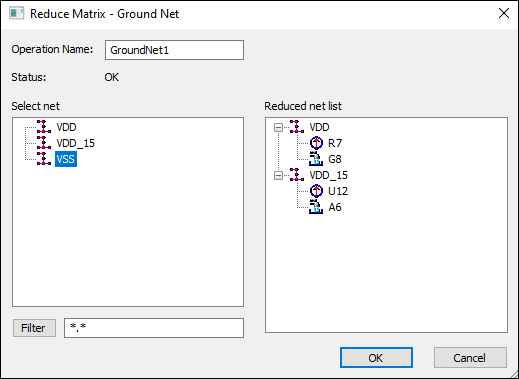The height and width of the screenshot is (379, 519).
Task: Select VDD in the Select net tree
Action: point(66,127)
